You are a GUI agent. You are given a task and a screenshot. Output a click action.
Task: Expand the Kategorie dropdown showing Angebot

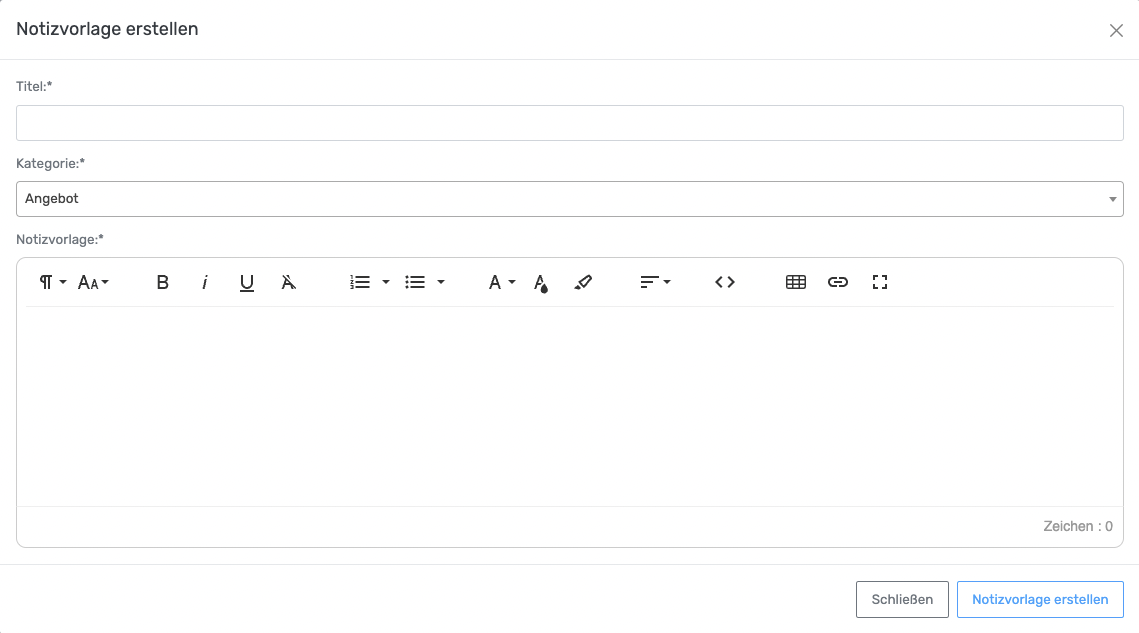(x=569, y=199)
